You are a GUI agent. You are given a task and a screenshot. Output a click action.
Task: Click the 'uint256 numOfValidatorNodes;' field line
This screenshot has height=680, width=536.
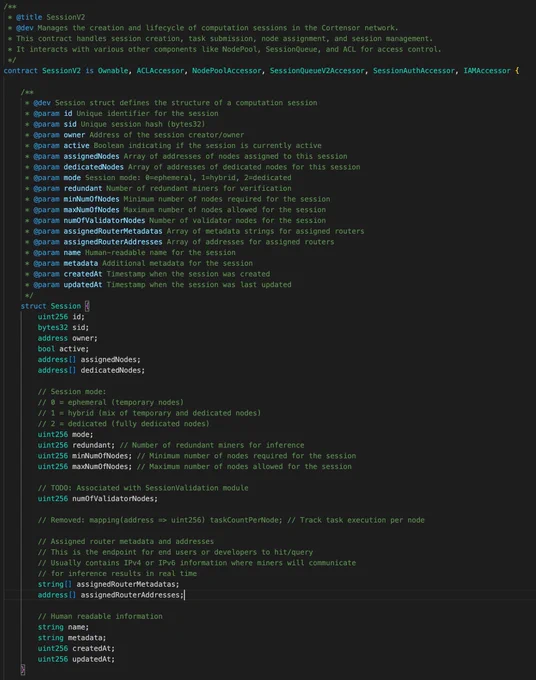98,499
